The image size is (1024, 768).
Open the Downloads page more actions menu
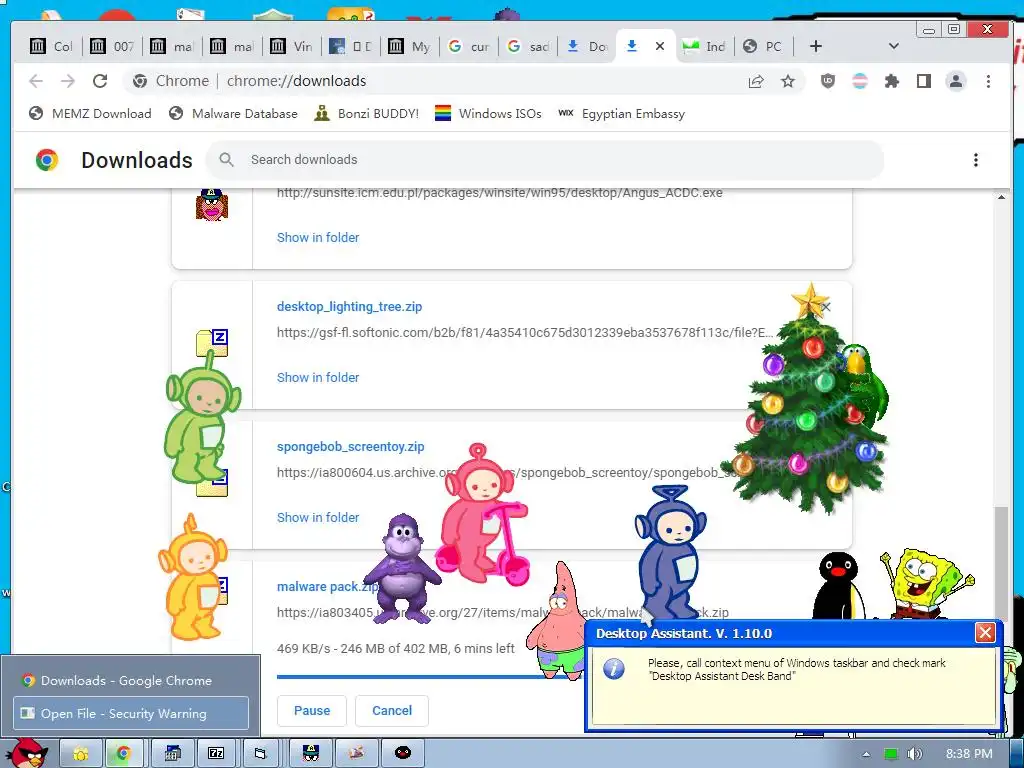tap(976, 160)
